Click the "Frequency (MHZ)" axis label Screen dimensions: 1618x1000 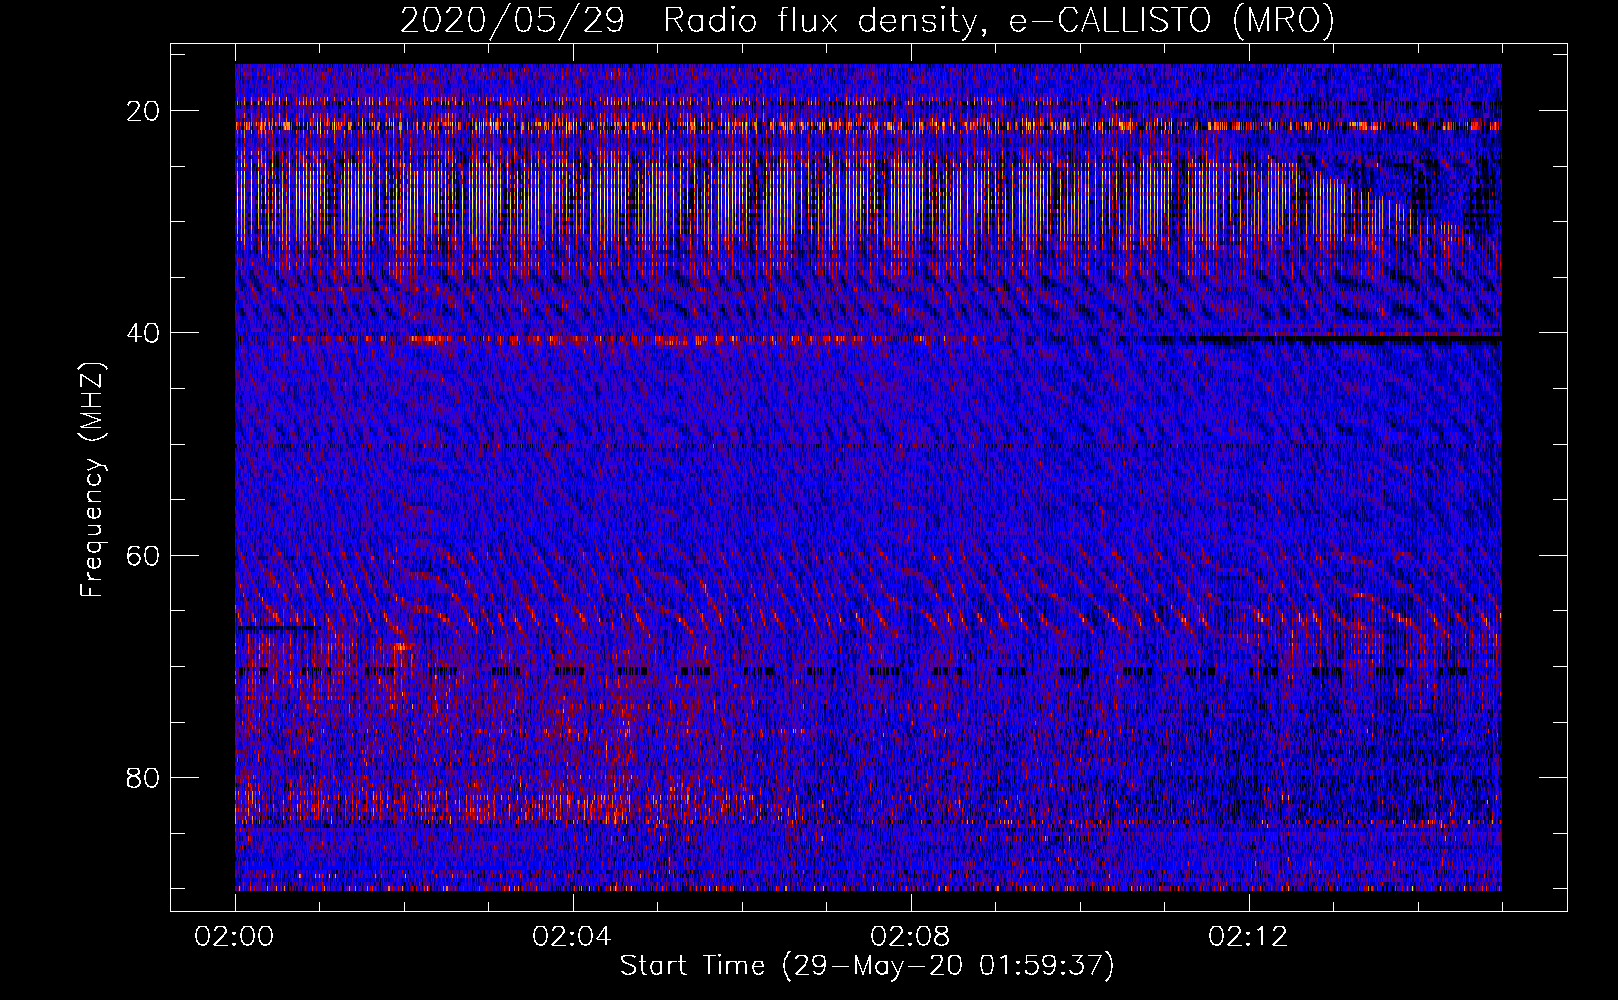pyautogui.click(x=91, y=480)
